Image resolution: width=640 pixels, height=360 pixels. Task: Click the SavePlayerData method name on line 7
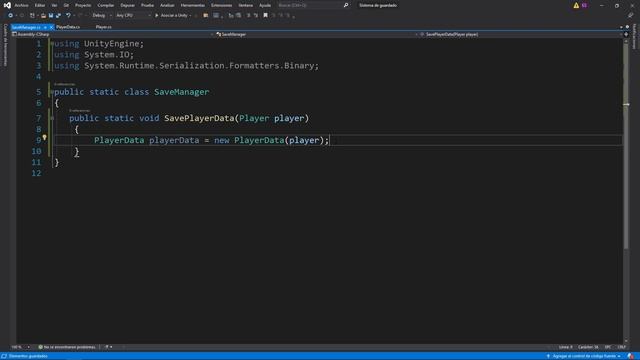pyautogui.click(x=199, y=118)
